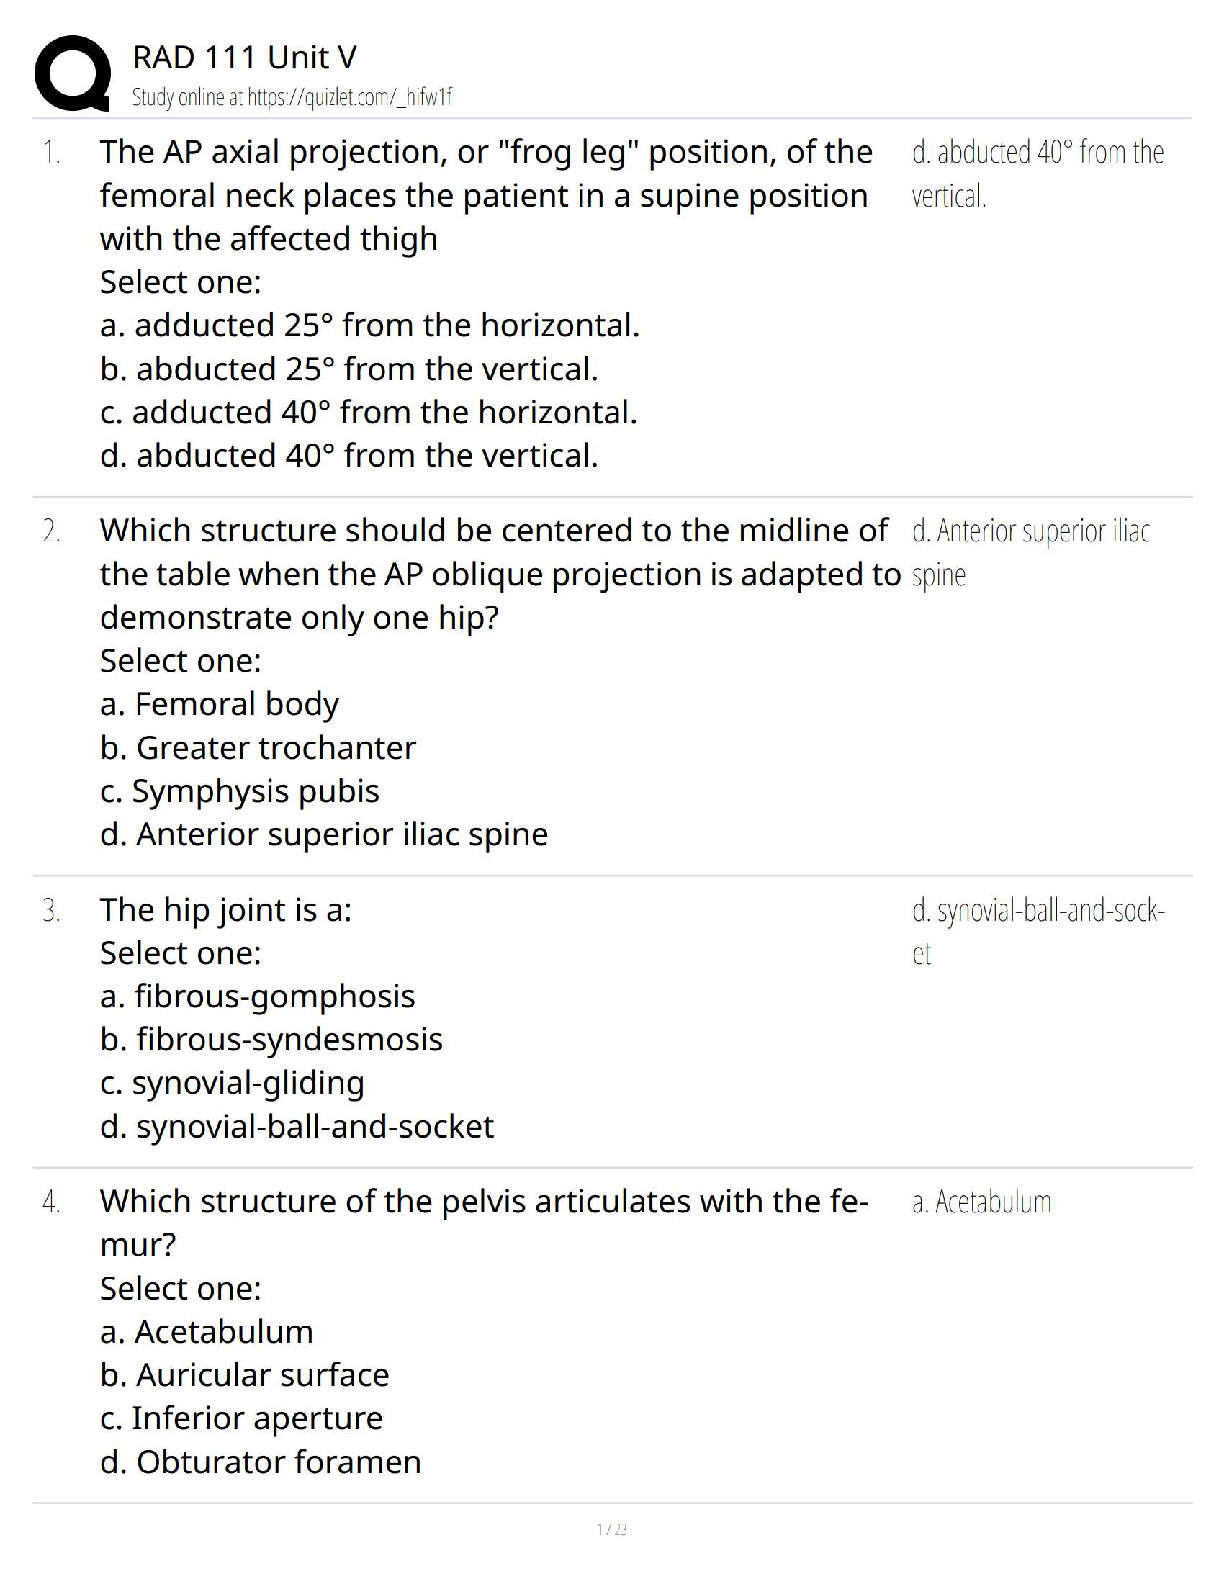Choose "d. synovial-ball-and-socket" in the options list
The image size is (1224, 1584).
click(x=297, y=1127)
